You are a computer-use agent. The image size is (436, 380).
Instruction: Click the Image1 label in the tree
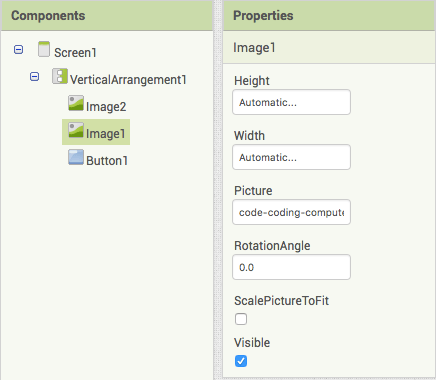tap(105, 134)
